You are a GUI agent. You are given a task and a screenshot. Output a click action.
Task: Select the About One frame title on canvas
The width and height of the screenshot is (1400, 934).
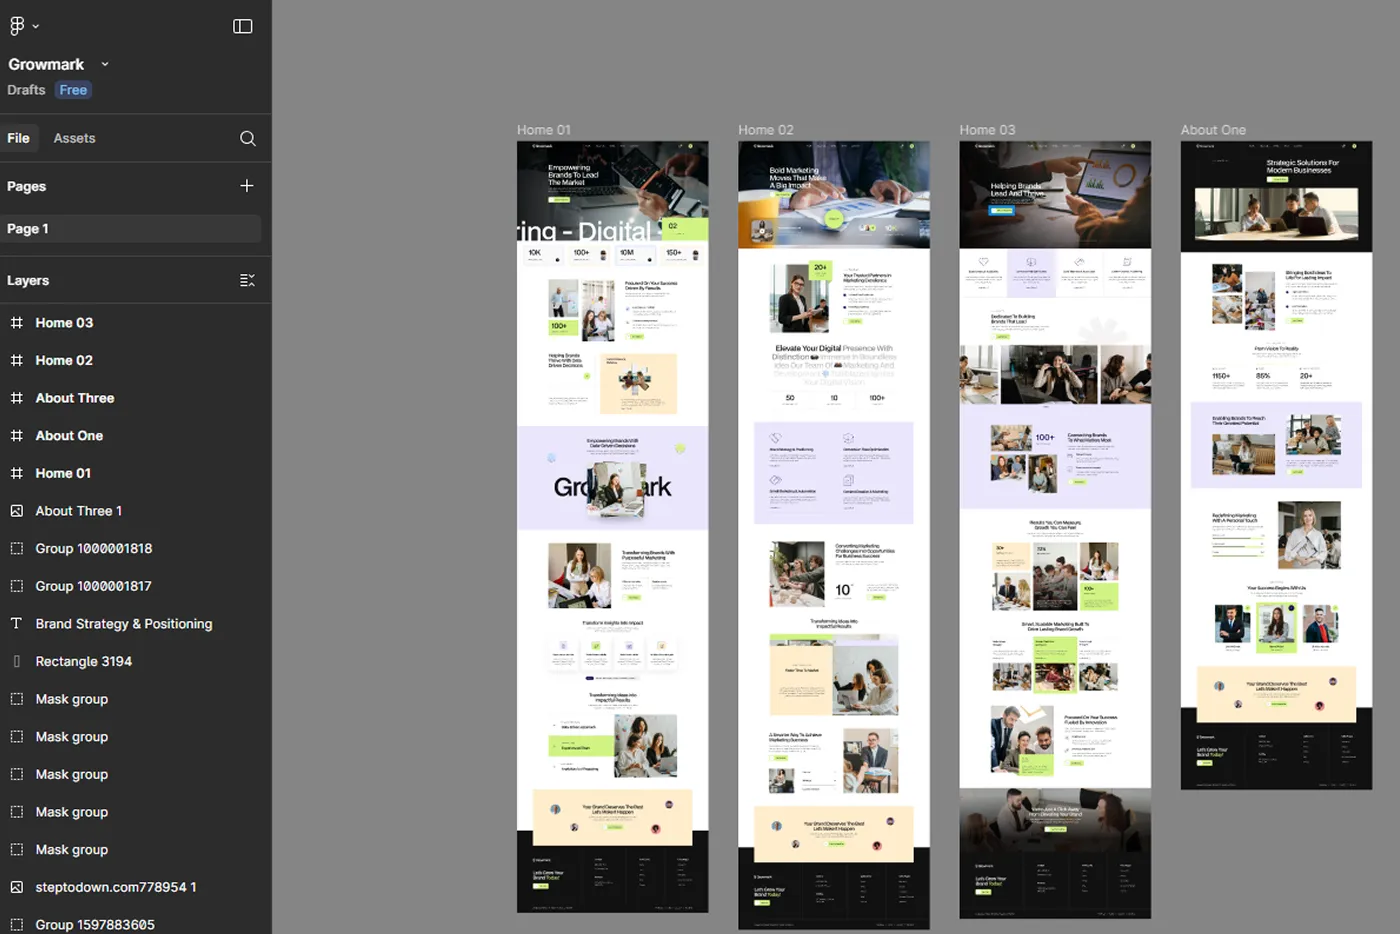tap(1213, 129)
